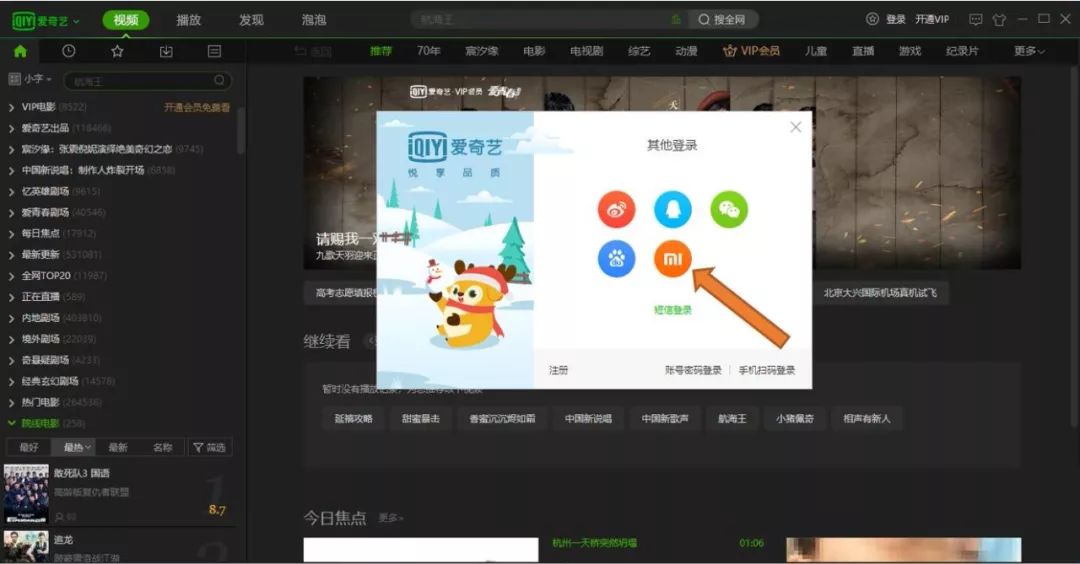Collapse the green 院线电影 category

(12, 424)
